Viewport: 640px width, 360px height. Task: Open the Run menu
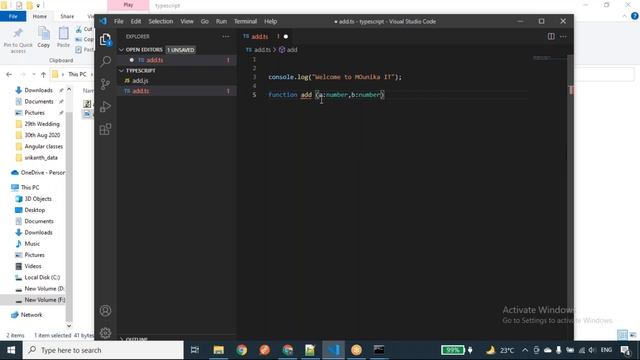(221, 21)
